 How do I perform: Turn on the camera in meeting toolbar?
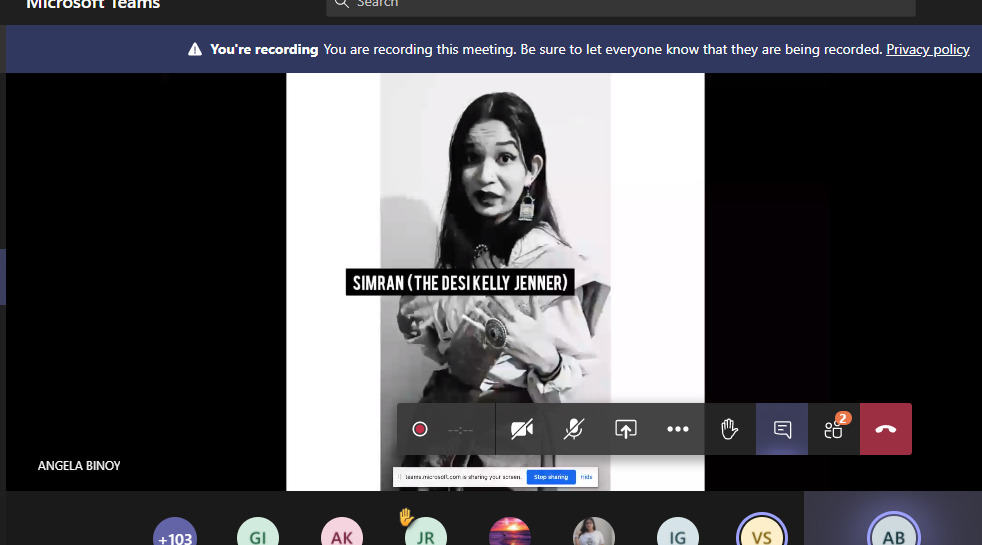(522, 429)
